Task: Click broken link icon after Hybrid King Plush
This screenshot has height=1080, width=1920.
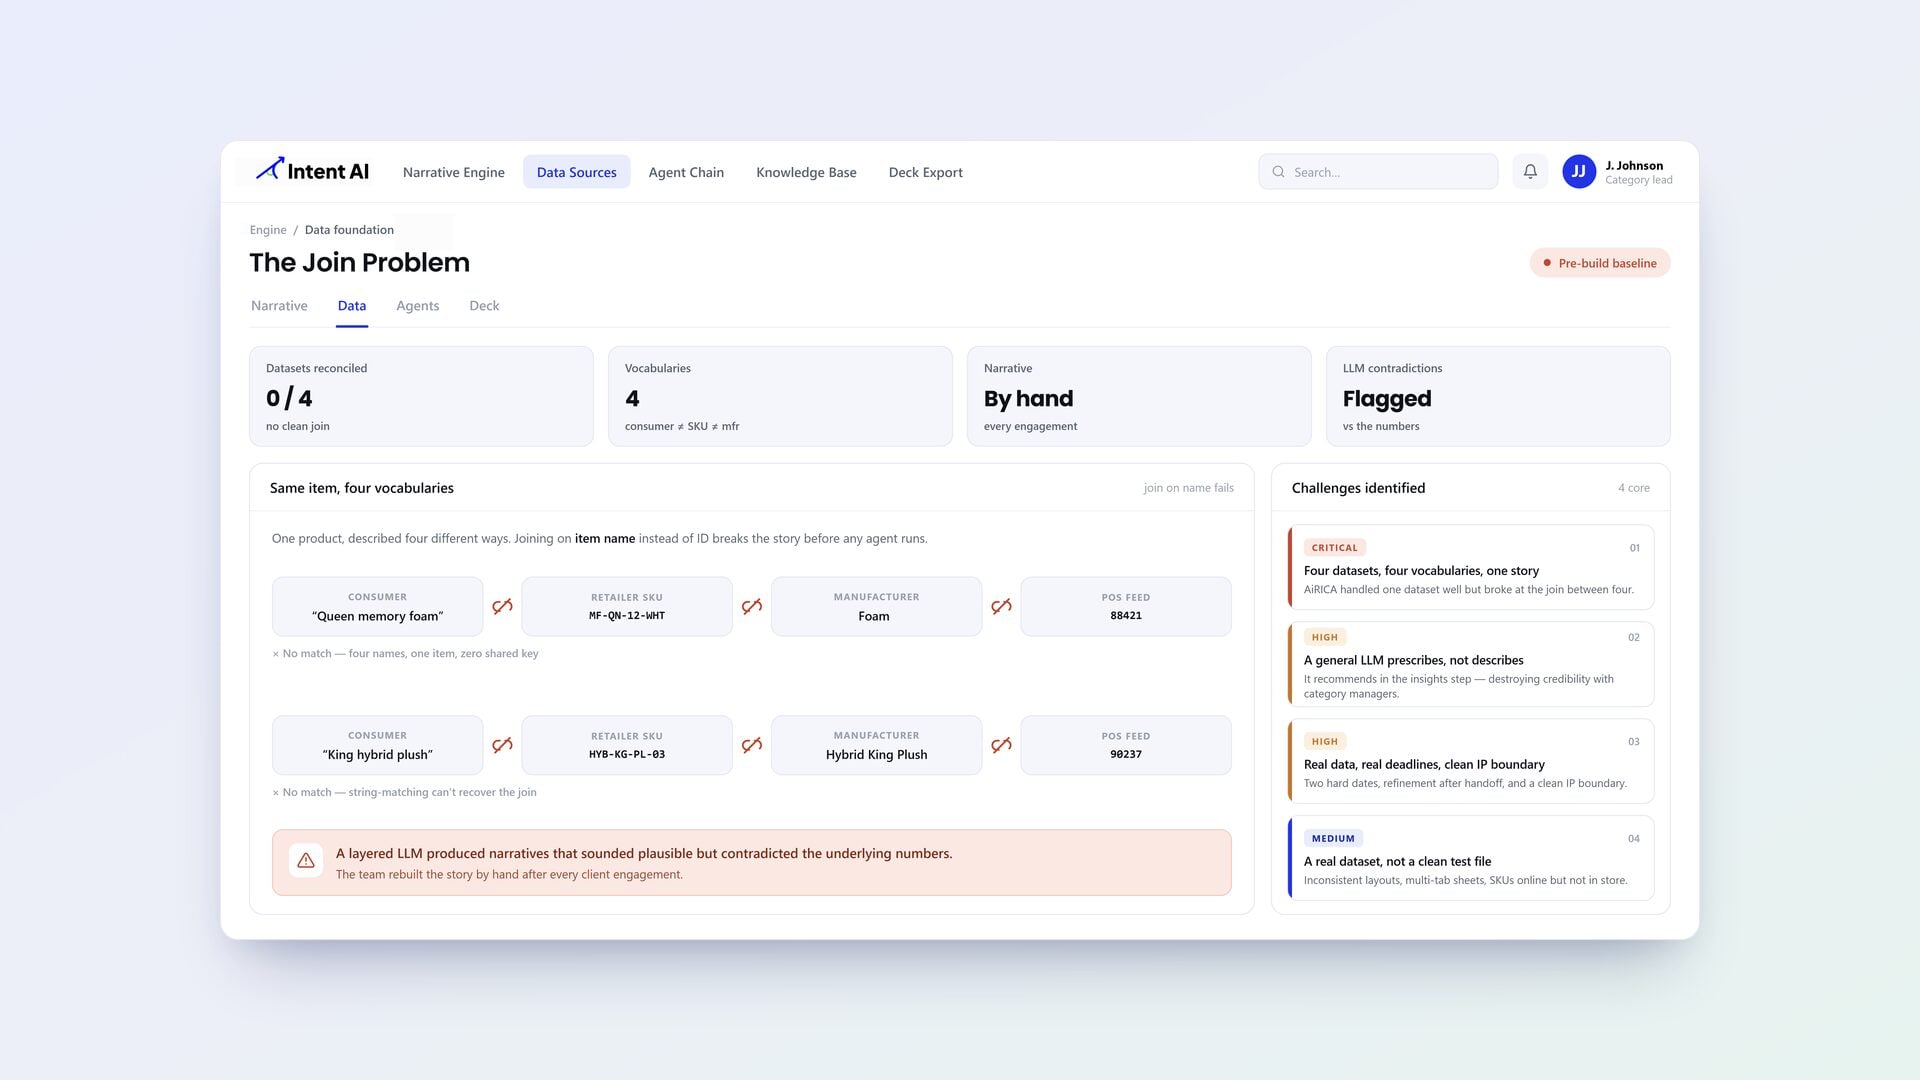Action: [1001, 745]
